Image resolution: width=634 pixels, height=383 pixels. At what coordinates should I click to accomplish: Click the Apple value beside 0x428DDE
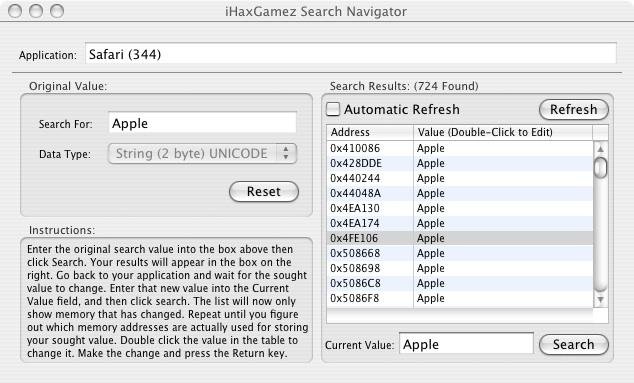tap(431, 163)
